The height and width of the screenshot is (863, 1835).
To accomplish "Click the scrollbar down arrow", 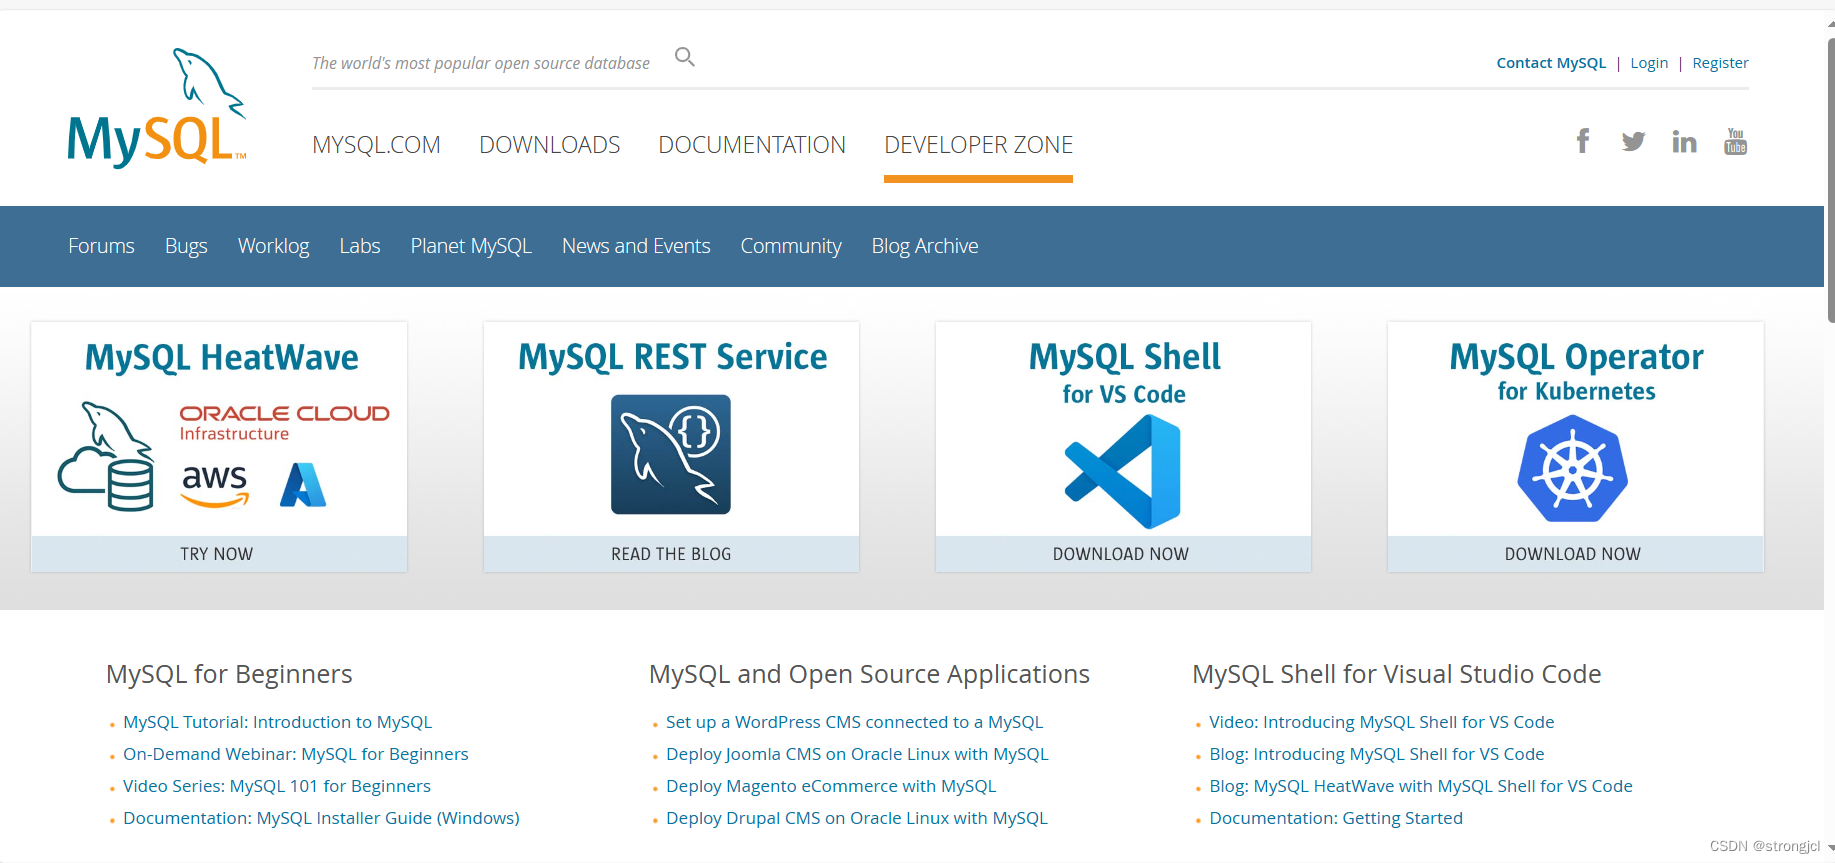I will [1830, 848].
